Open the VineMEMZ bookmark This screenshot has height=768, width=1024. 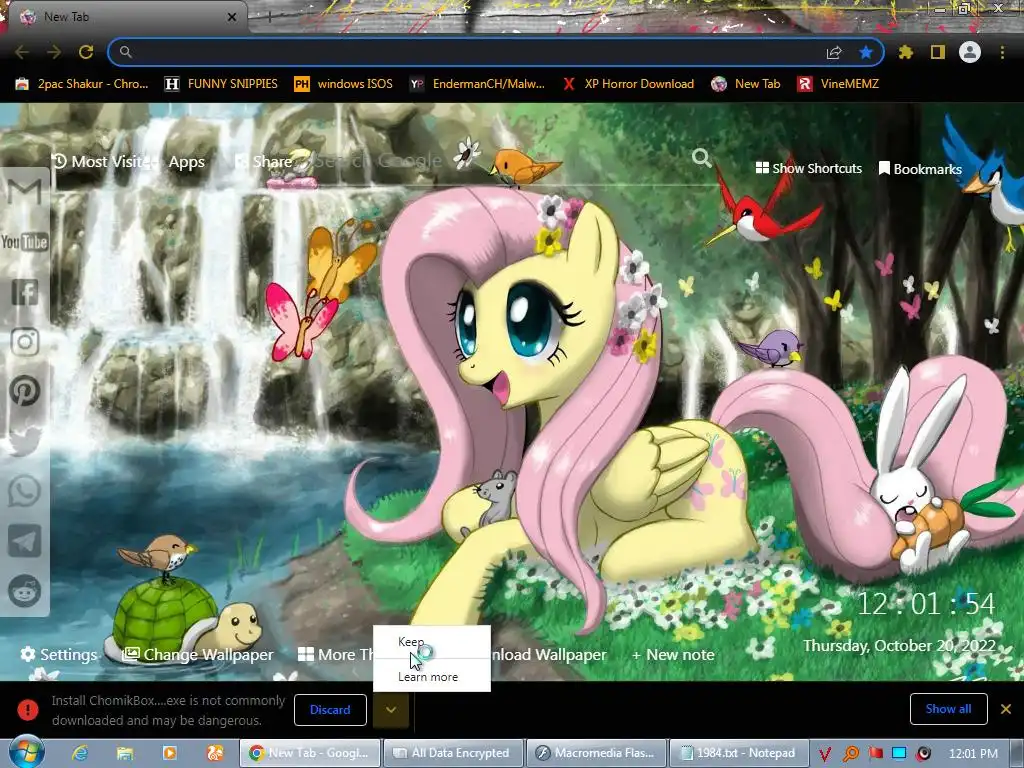(x=838, y=84)
